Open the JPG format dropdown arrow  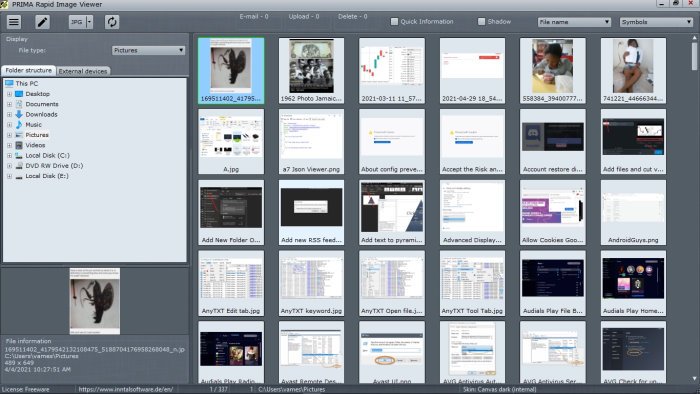click(89, 22)
